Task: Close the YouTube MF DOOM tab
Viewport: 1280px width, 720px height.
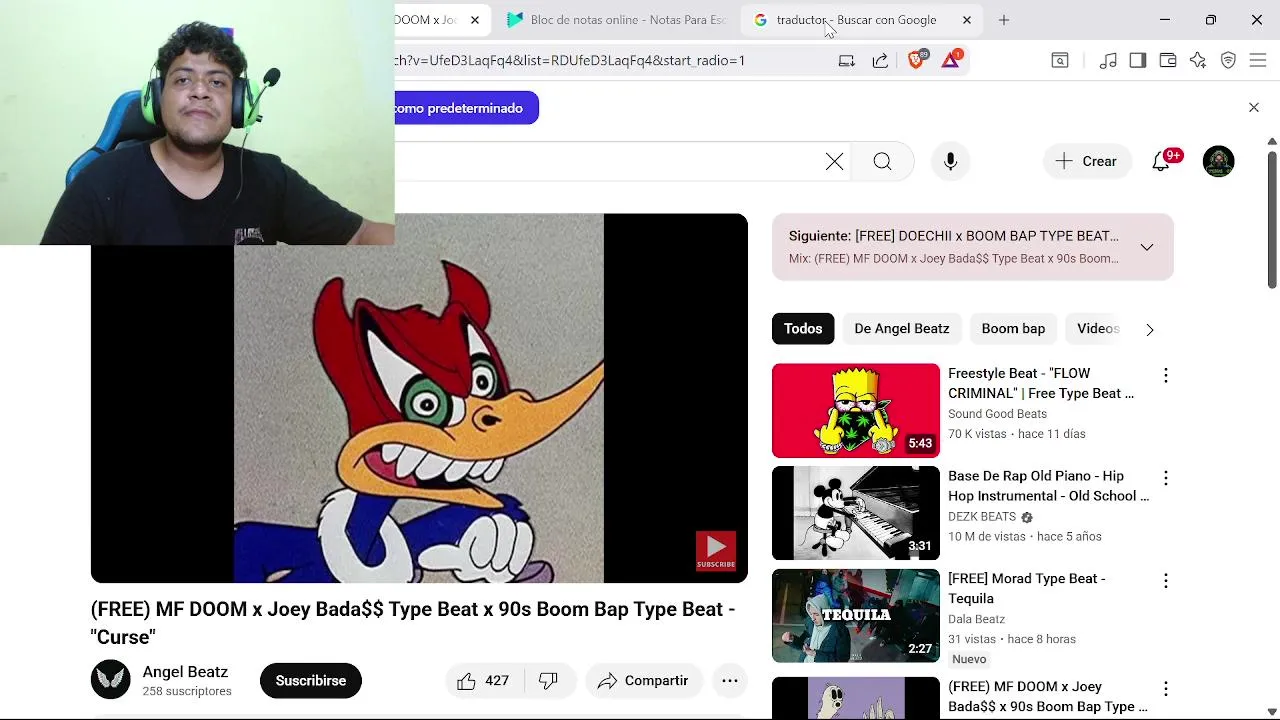Action: point(475,20)
